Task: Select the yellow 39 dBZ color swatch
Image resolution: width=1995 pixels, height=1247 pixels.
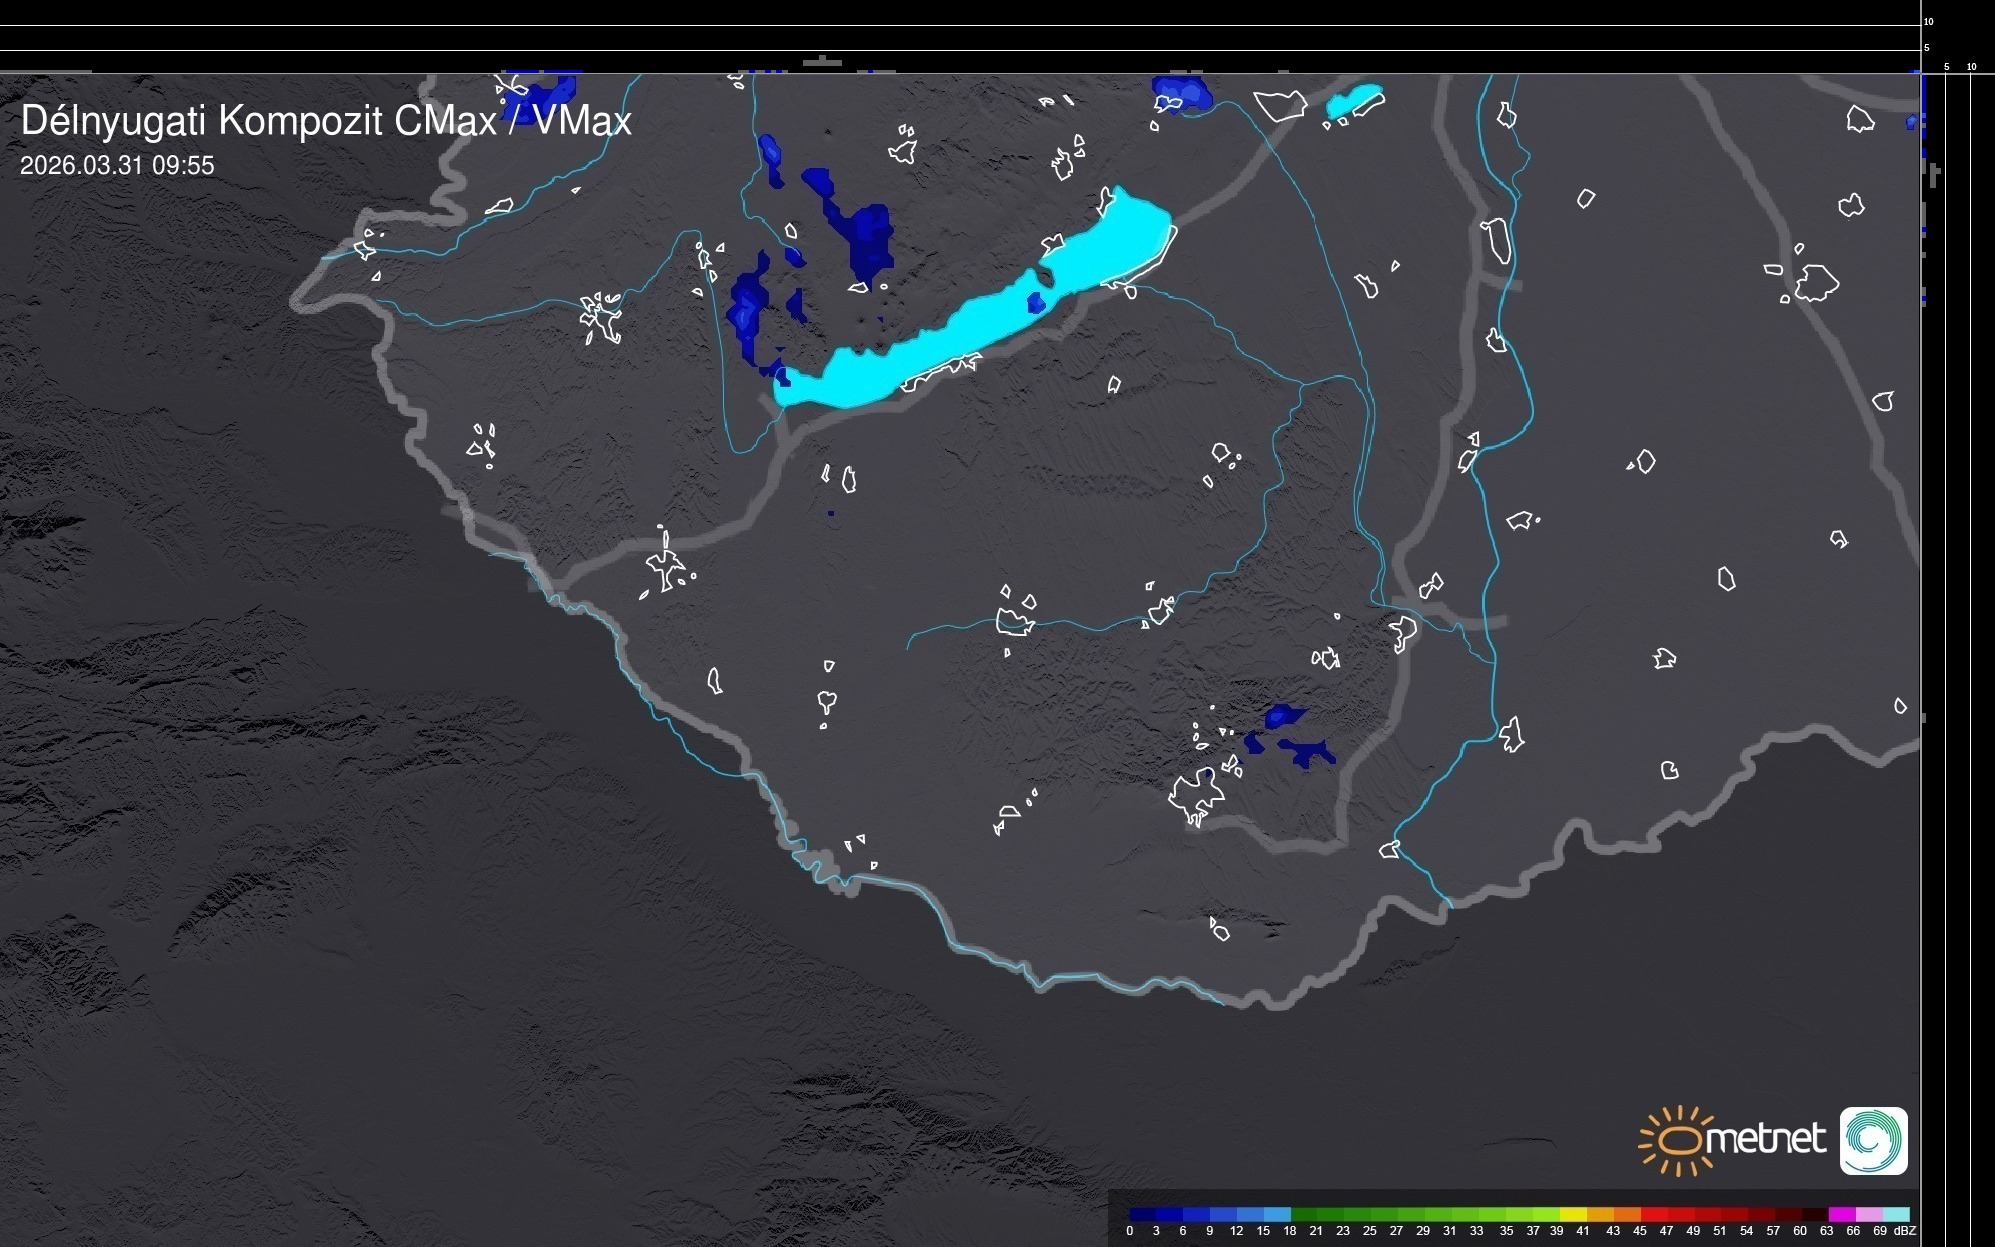Action: 1572,1214
